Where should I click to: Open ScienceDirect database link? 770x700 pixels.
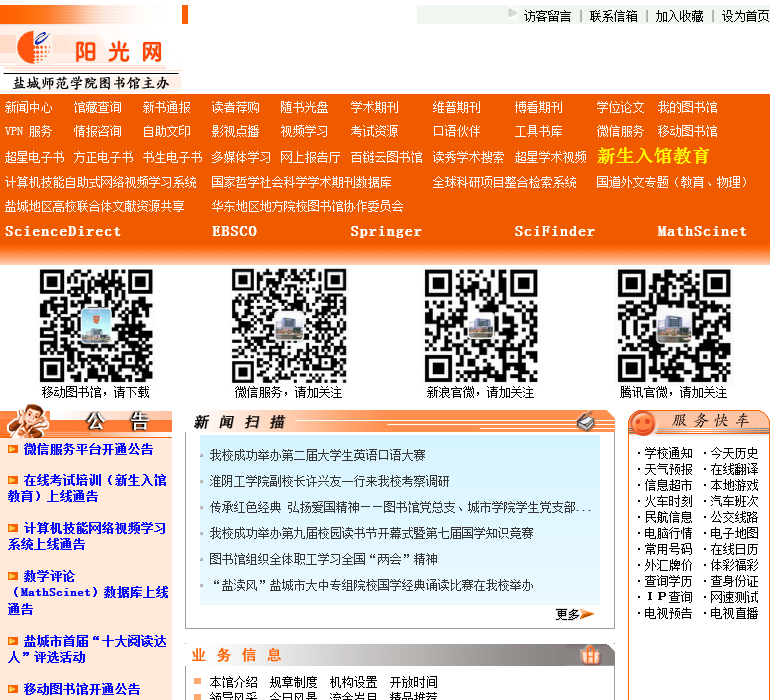click(x=63, y=231)
